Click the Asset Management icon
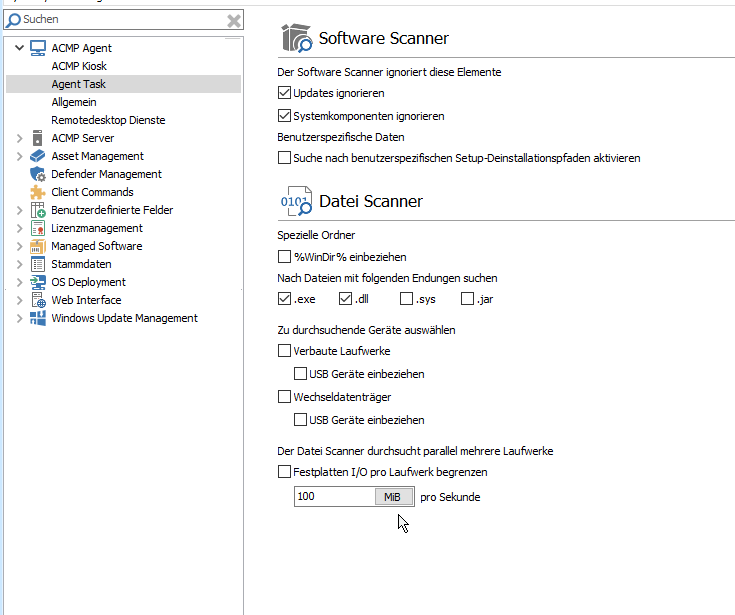 38,156
